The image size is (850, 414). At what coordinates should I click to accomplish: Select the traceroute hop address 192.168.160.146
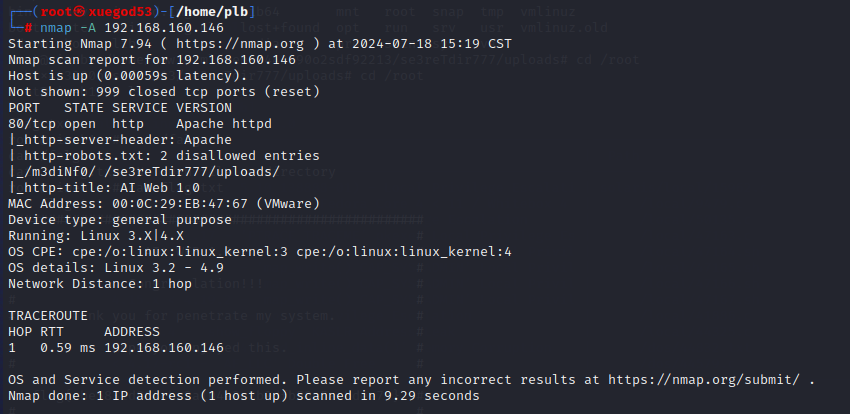point(164,348)
